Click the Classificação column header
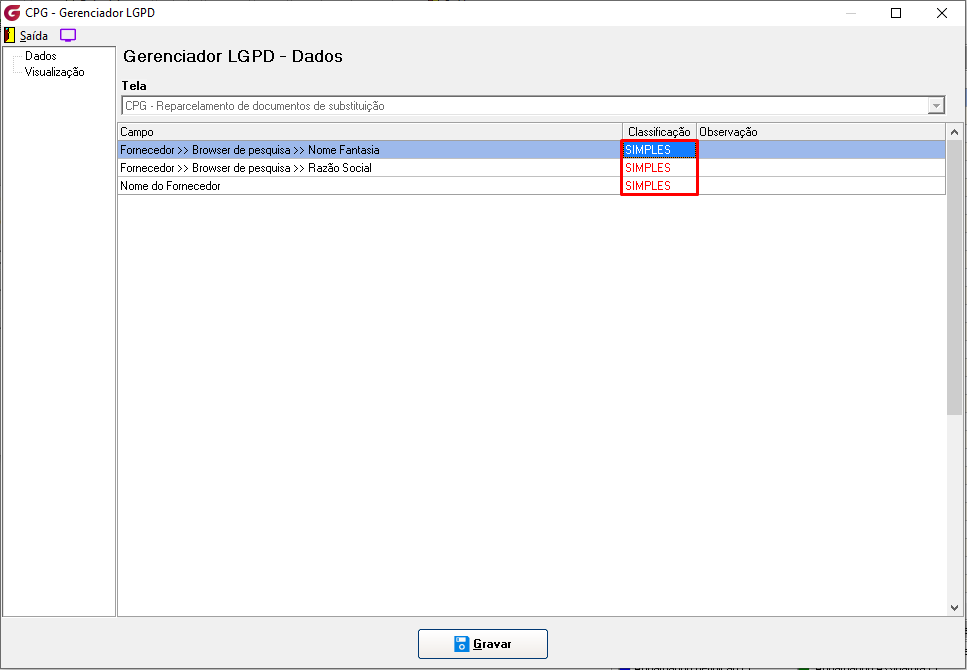 (x=659, y=132)
